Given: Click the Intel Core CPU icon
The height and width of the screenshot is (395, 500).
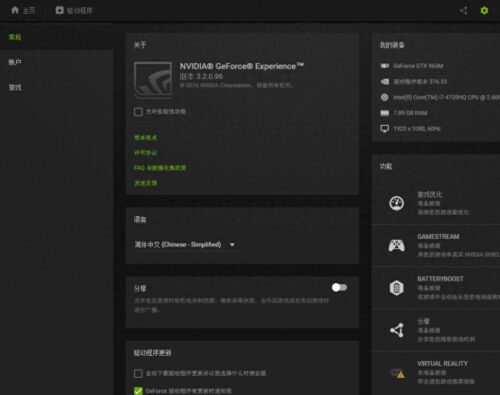Looking at the screenshot, I should click(385, 97).
